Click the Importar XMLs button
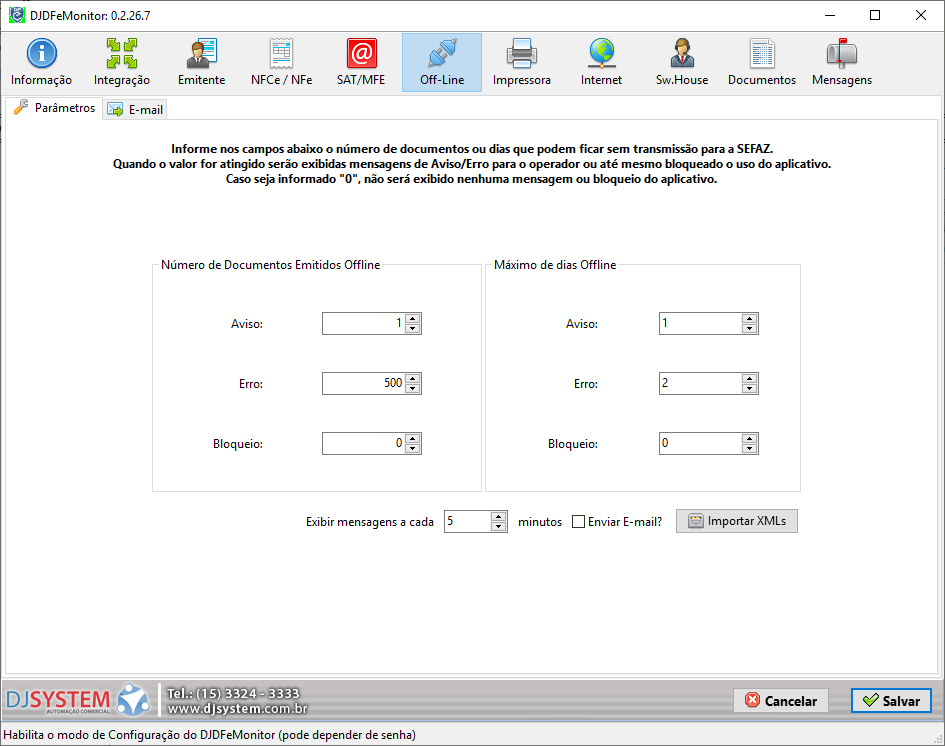Screen dimensions: 945x746 point(736,521)
